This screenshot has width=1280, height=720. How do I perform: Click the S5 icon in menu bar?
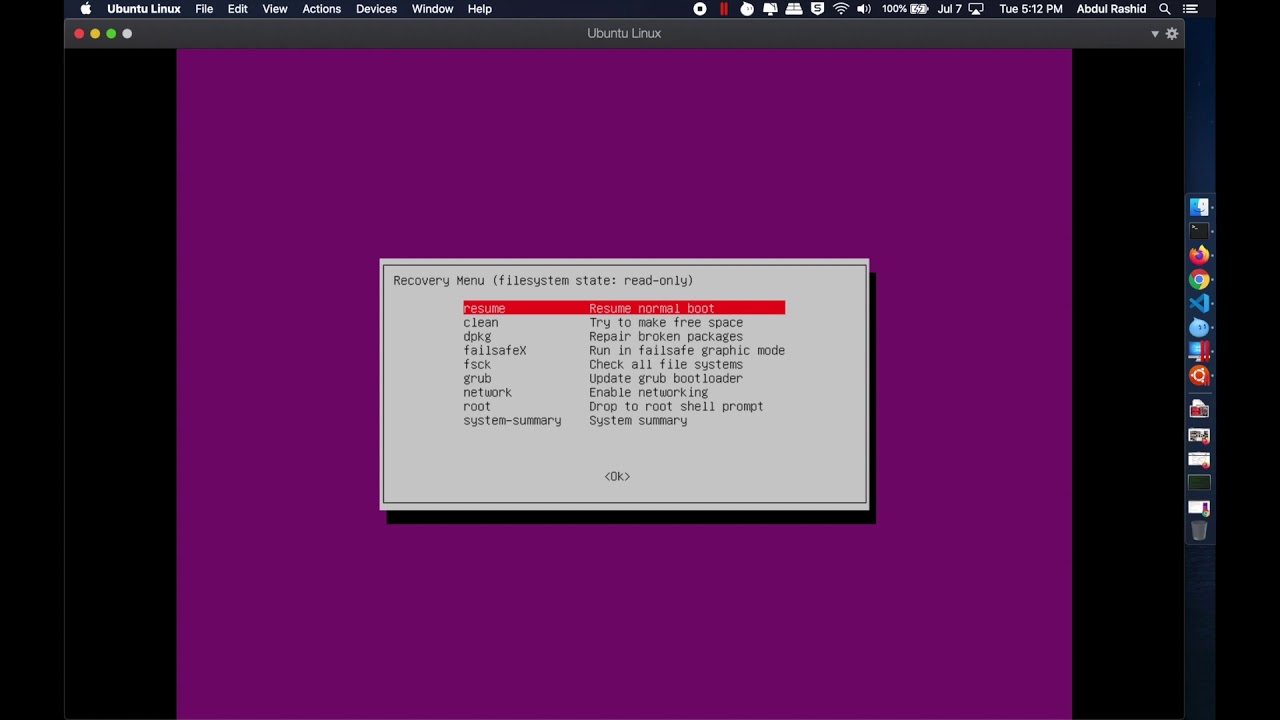[x=818, y=9]
